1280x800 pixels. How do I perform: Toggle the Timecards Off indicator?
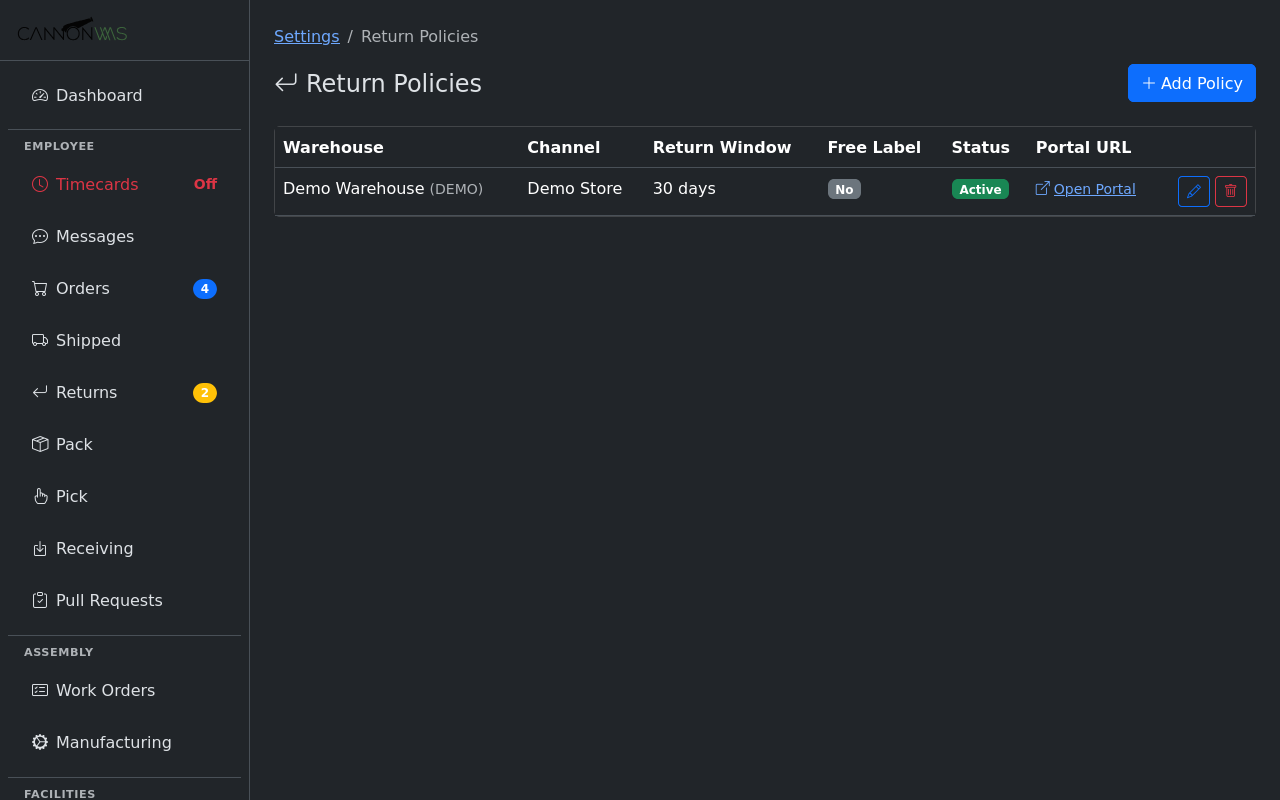(x=204, y=184)
